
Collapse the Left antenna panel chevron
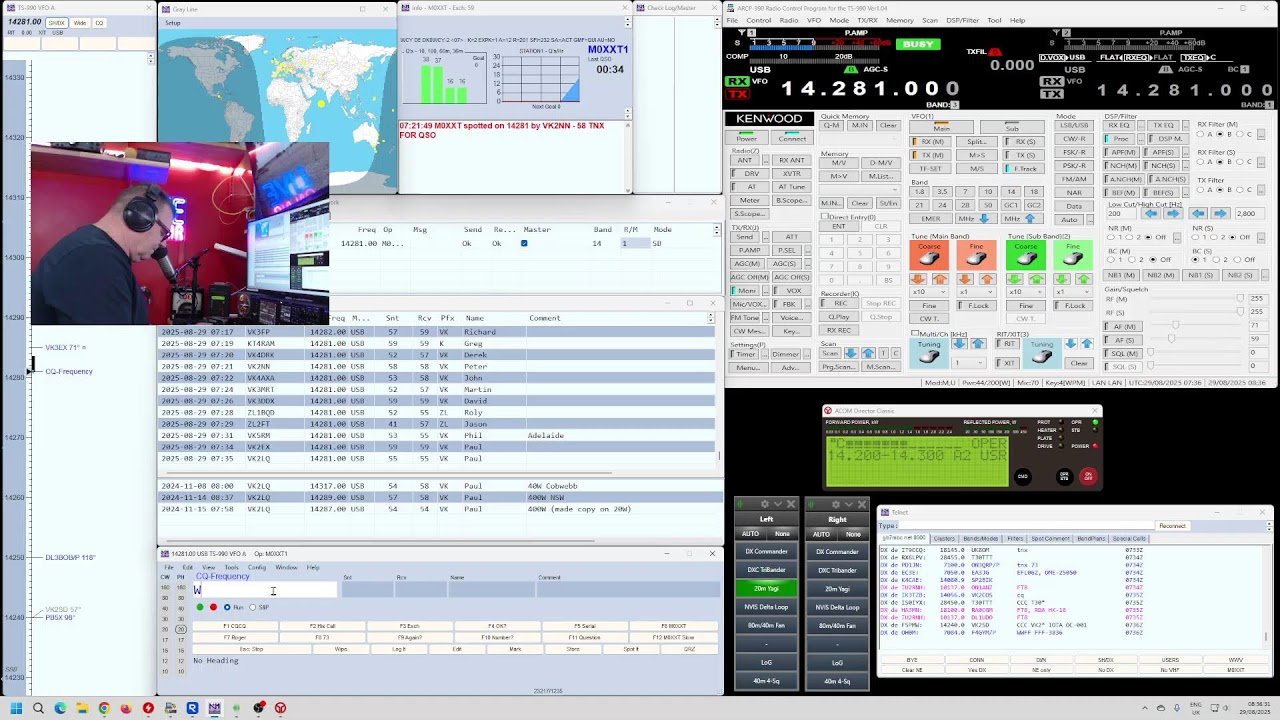778,504
